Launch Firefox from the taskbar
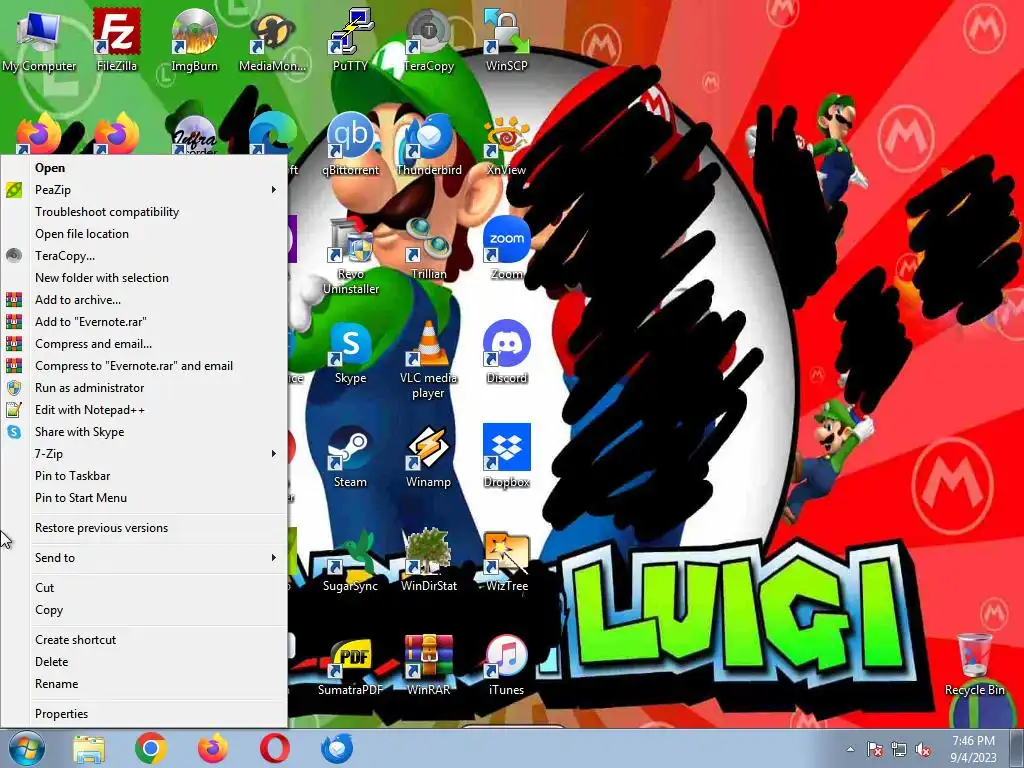This screenshot has width=1024, height=768. pyautogui.click(x=213, y=749)
